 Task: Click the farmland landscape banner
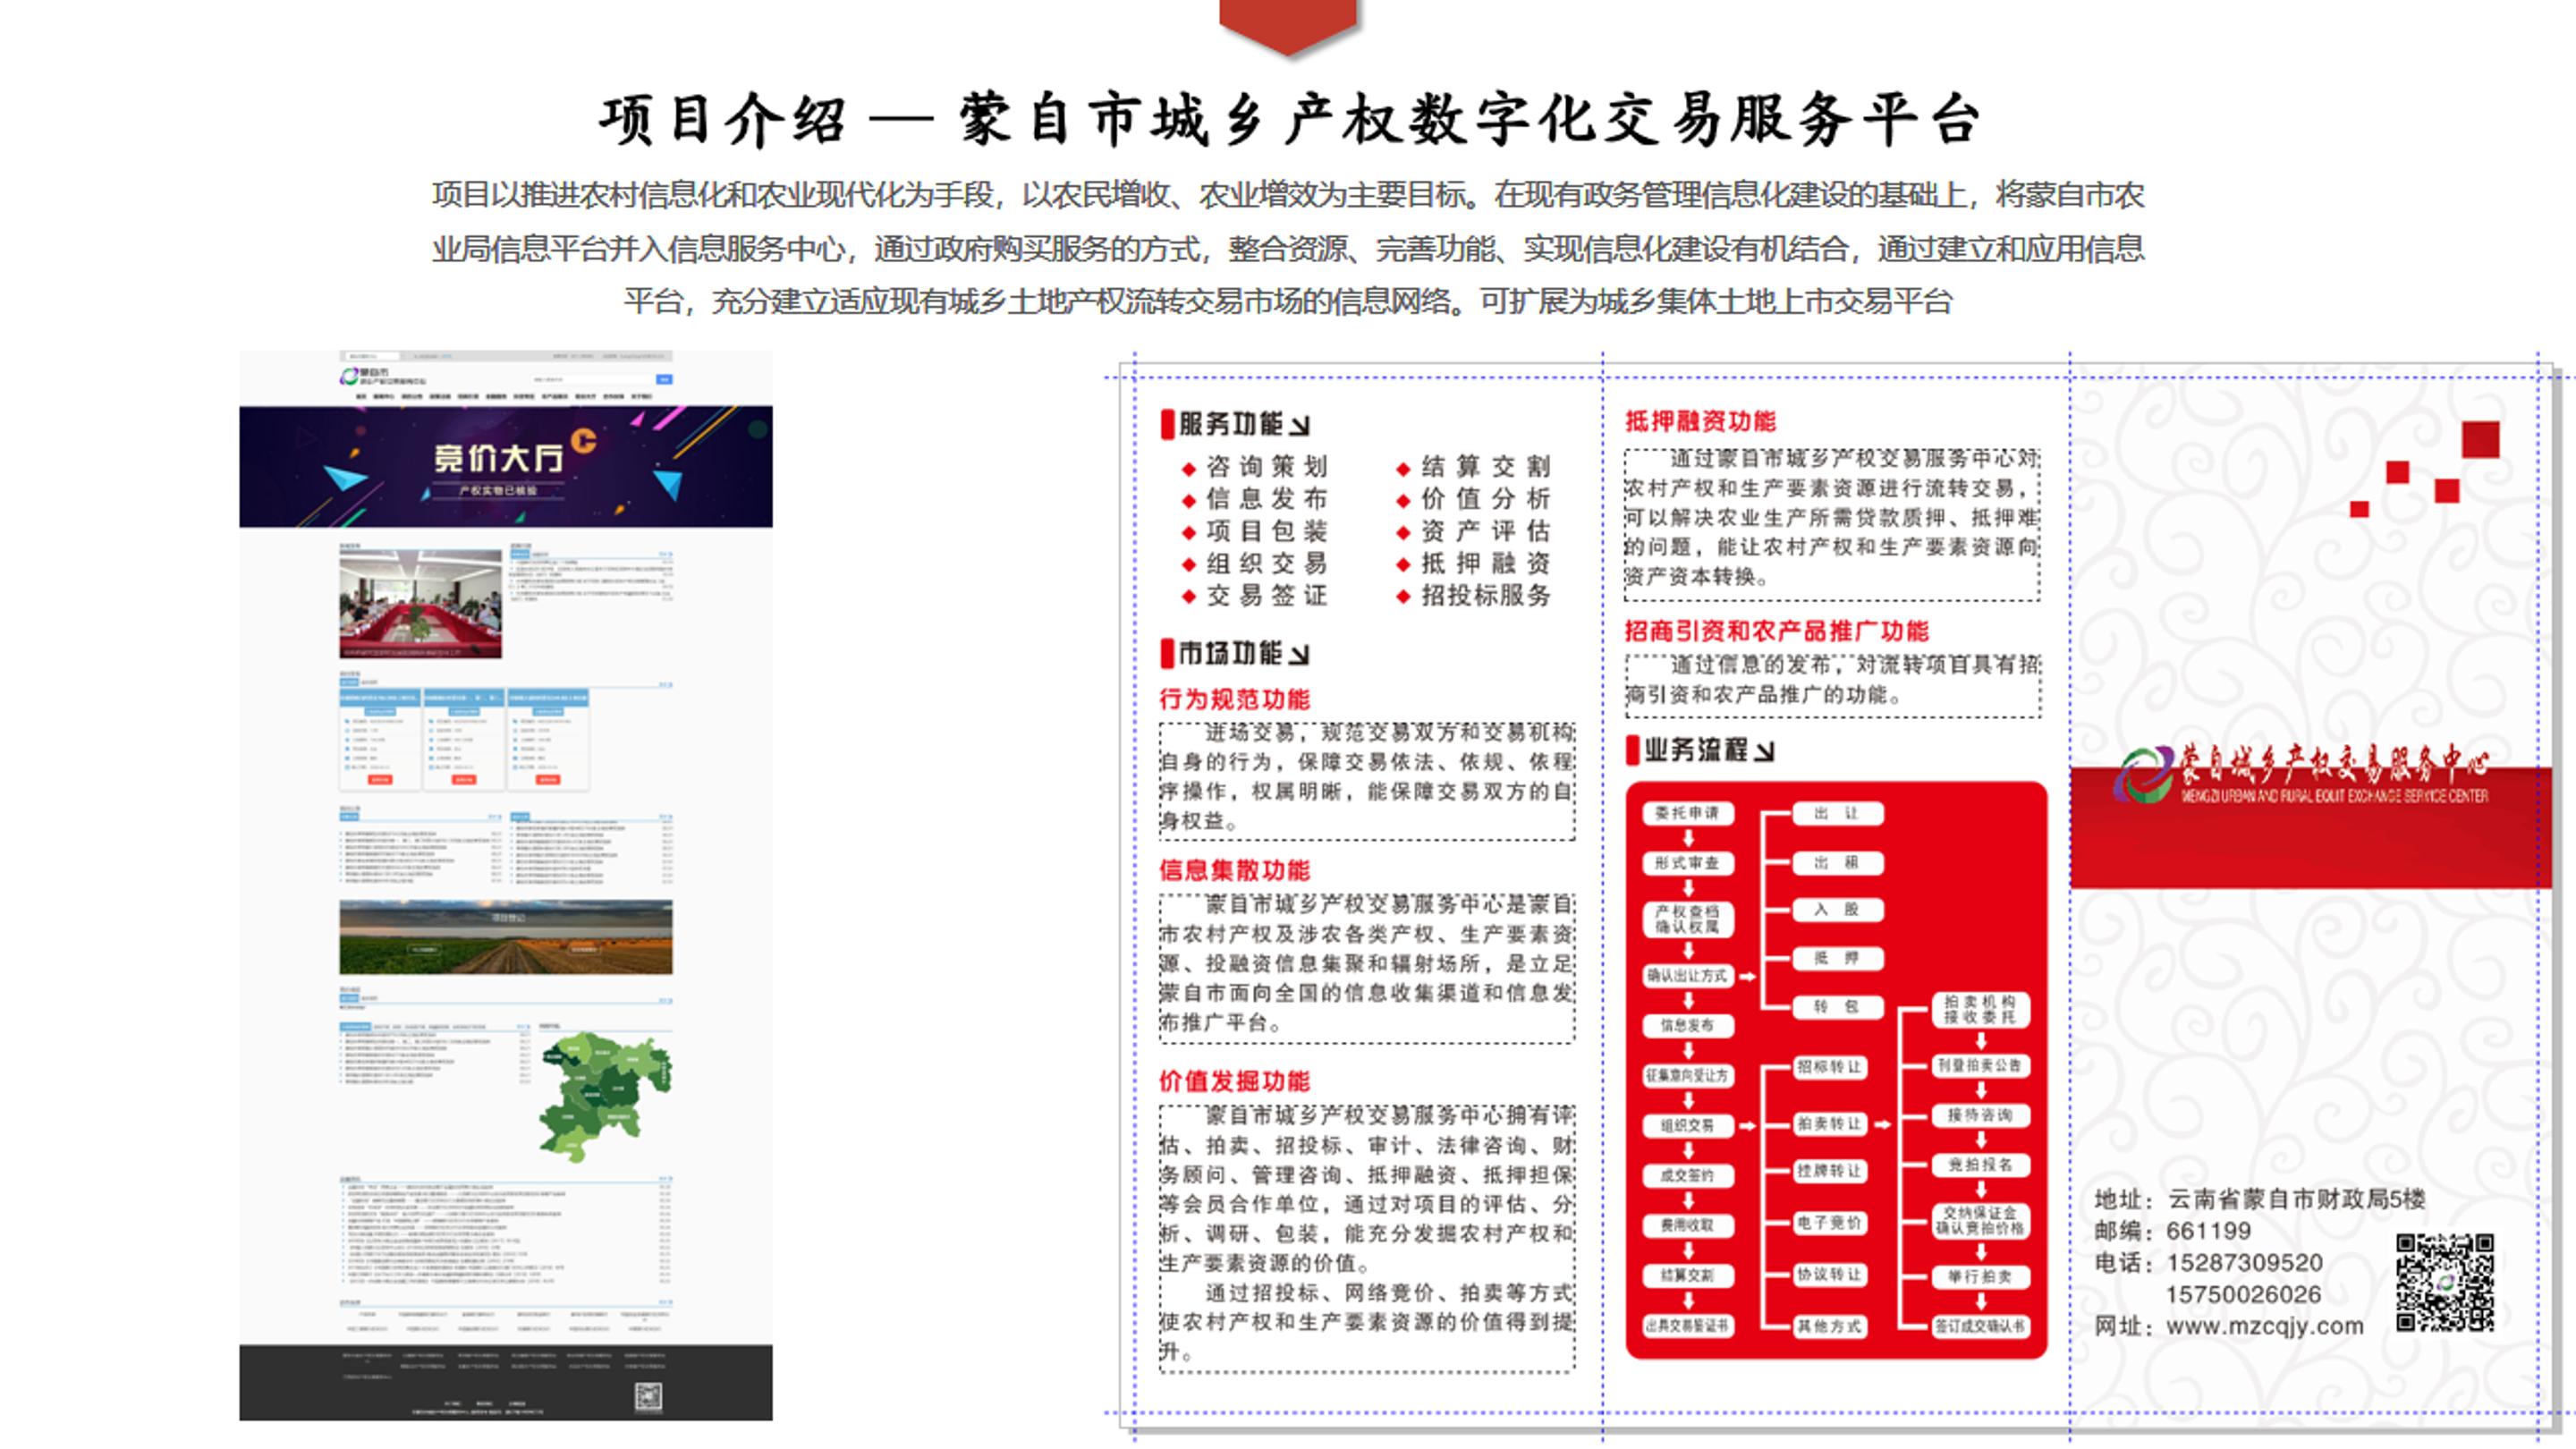[506, 937]
